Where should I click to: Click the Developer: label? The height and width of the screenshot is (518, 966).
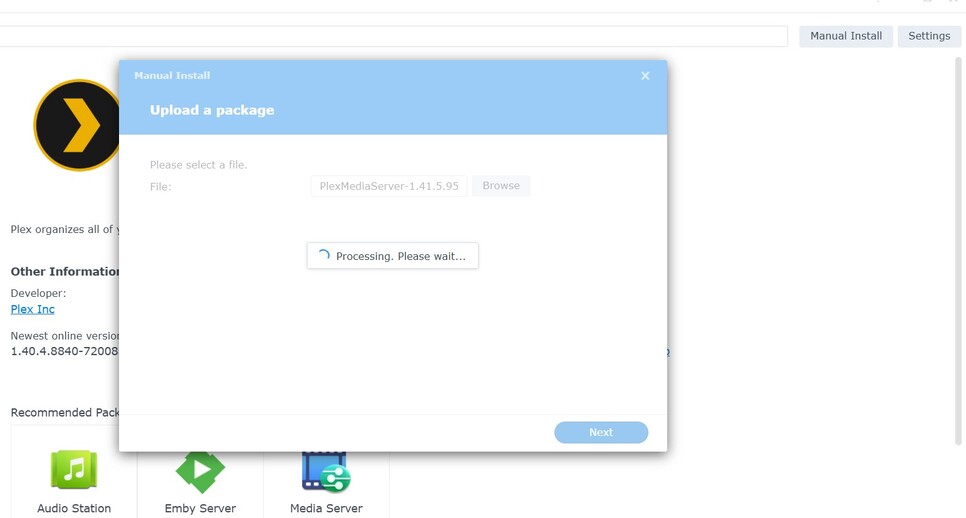pos(38,293)
